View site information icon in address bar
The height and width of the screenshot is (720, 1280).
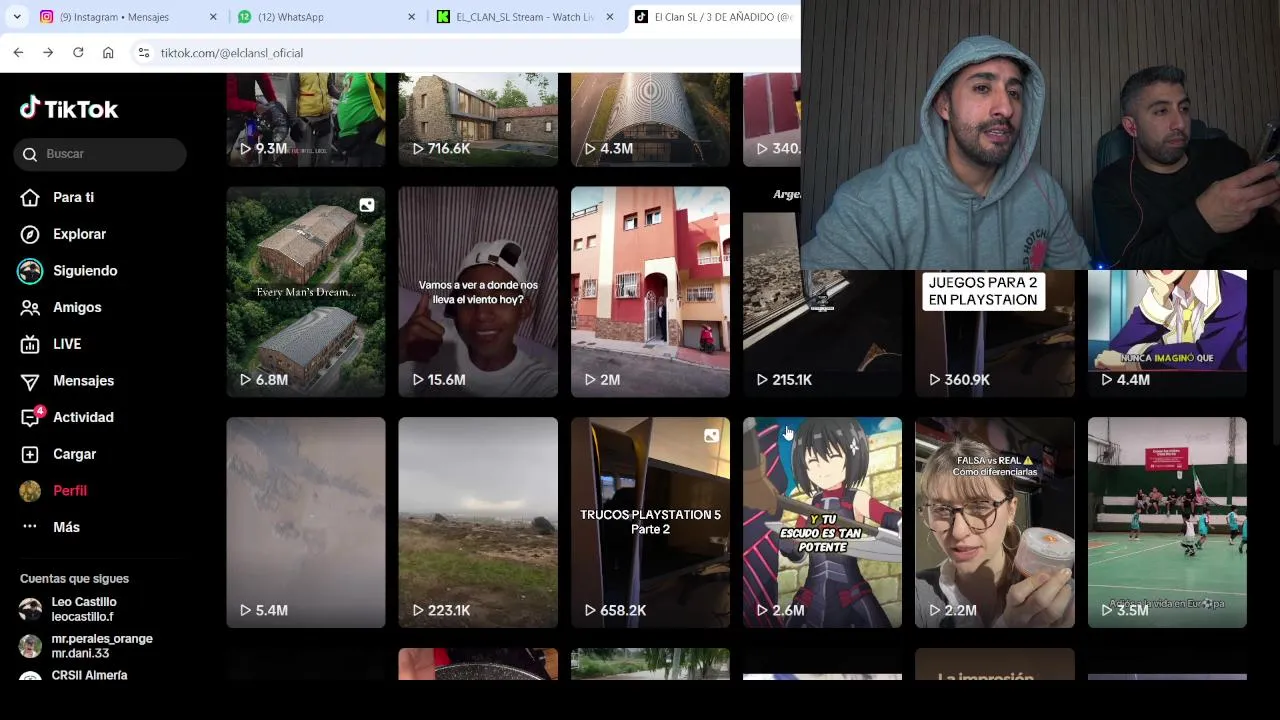[x=144, y=53]
